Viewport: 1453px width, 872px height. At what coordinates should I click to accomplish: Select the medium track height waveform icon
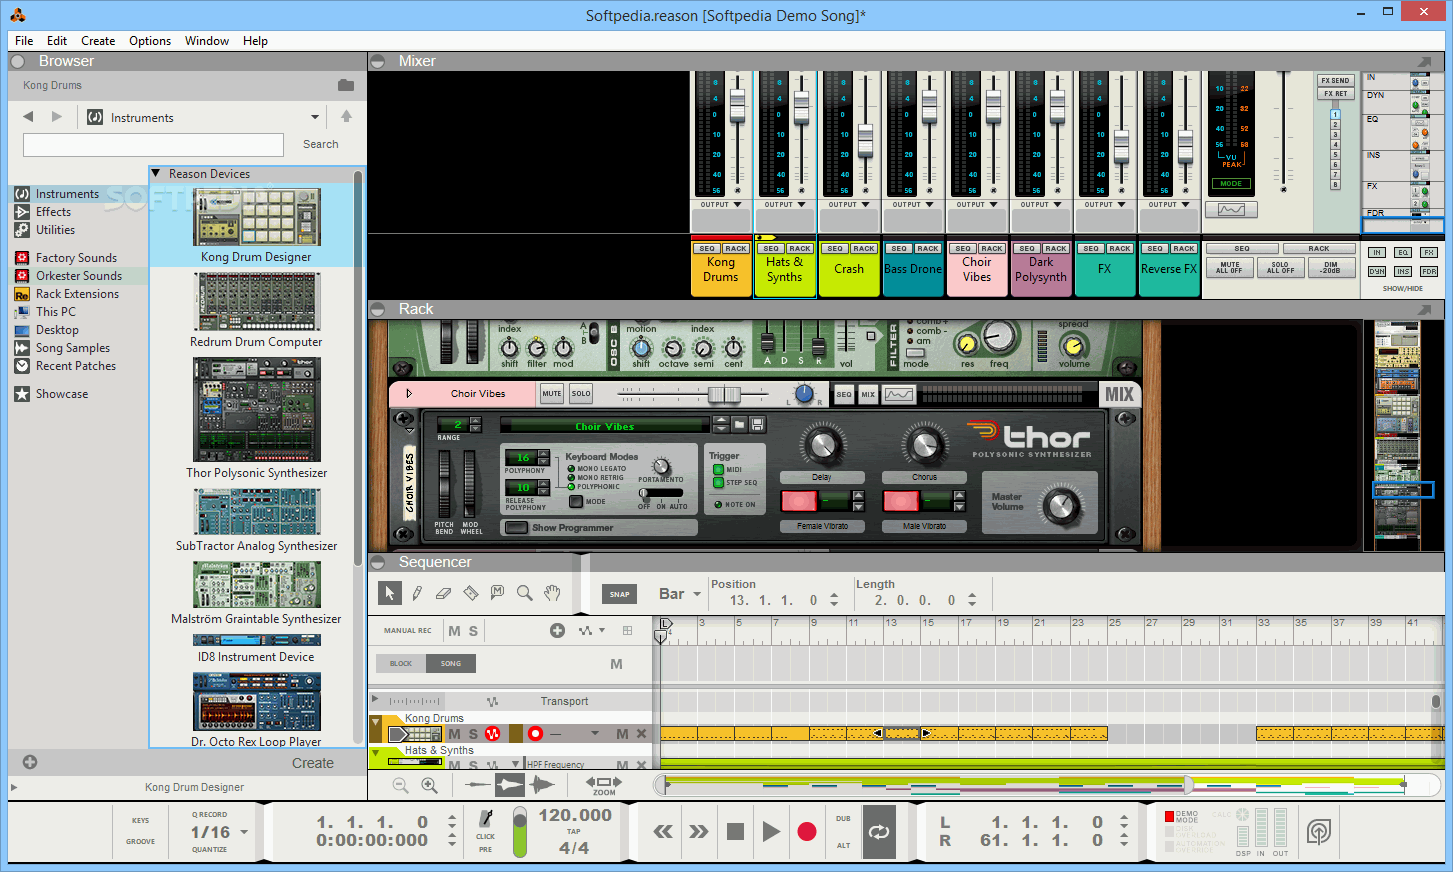[509, 785]
